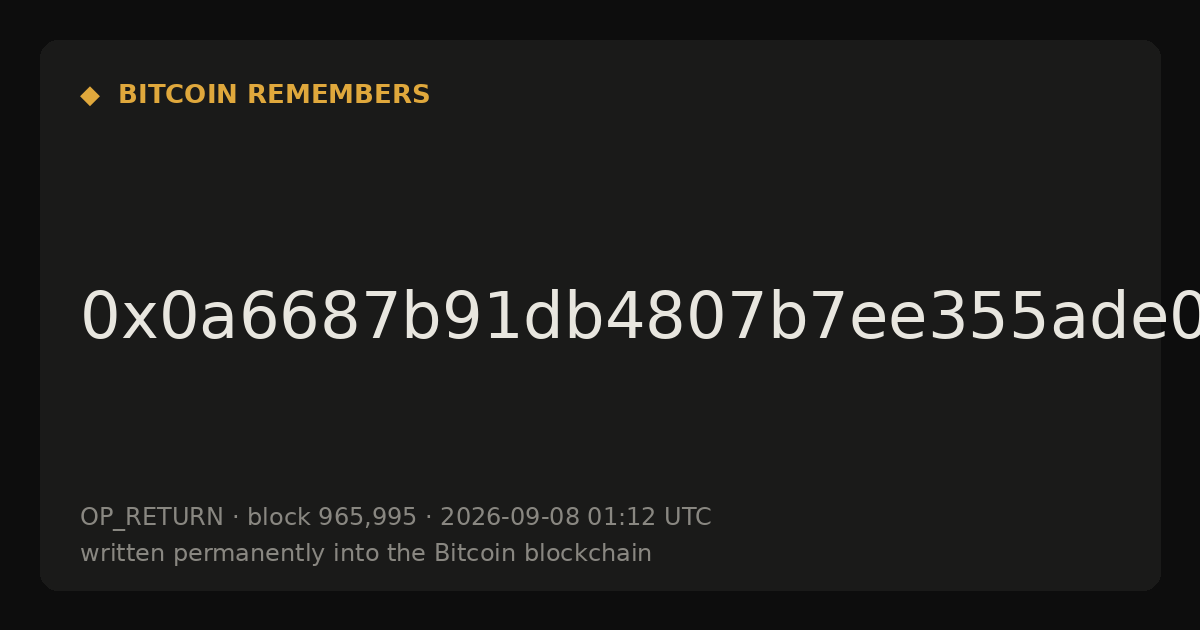
Task: Select the large hex string message
Action: click(640, 318)
